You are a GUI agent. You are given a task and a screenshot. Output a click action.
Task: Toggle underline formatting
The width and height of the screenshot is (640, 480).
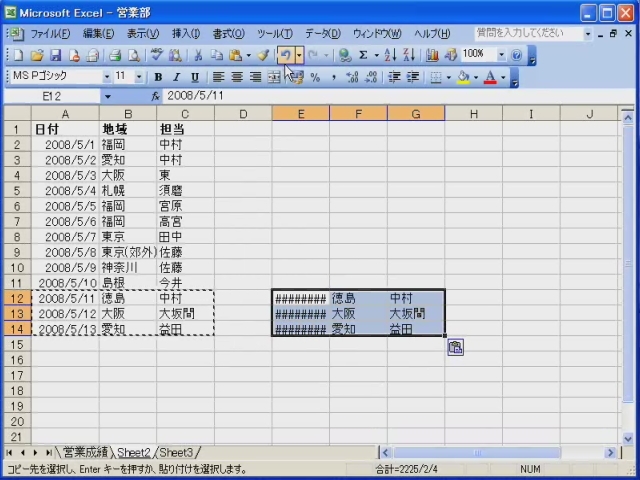194,77
